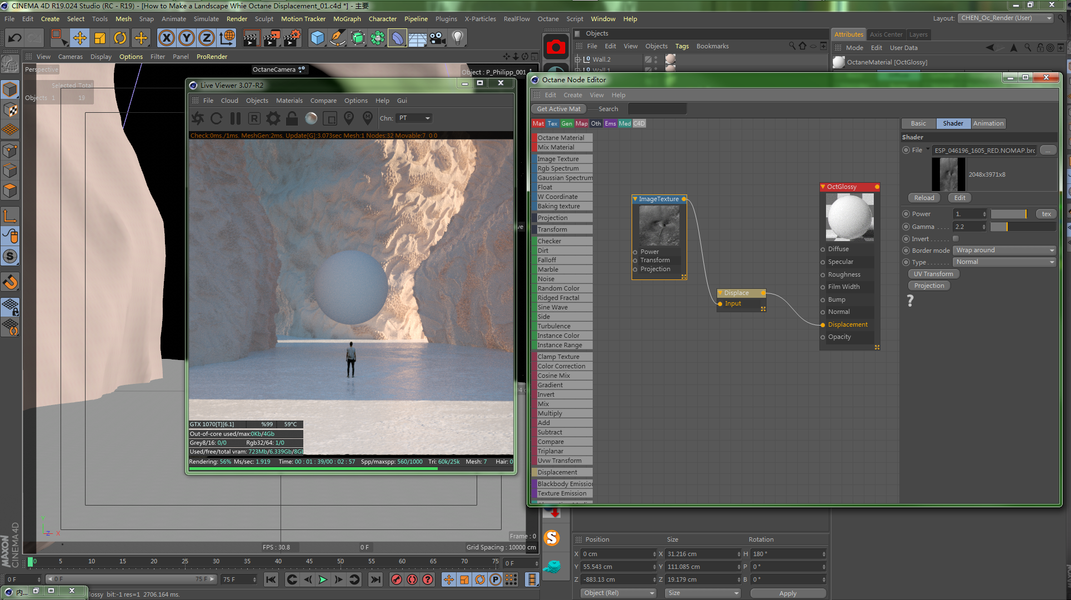Open Object (Rel) coordinate dropdown
The width and height of the screenshot is (1071, 600).
[617, 593]
